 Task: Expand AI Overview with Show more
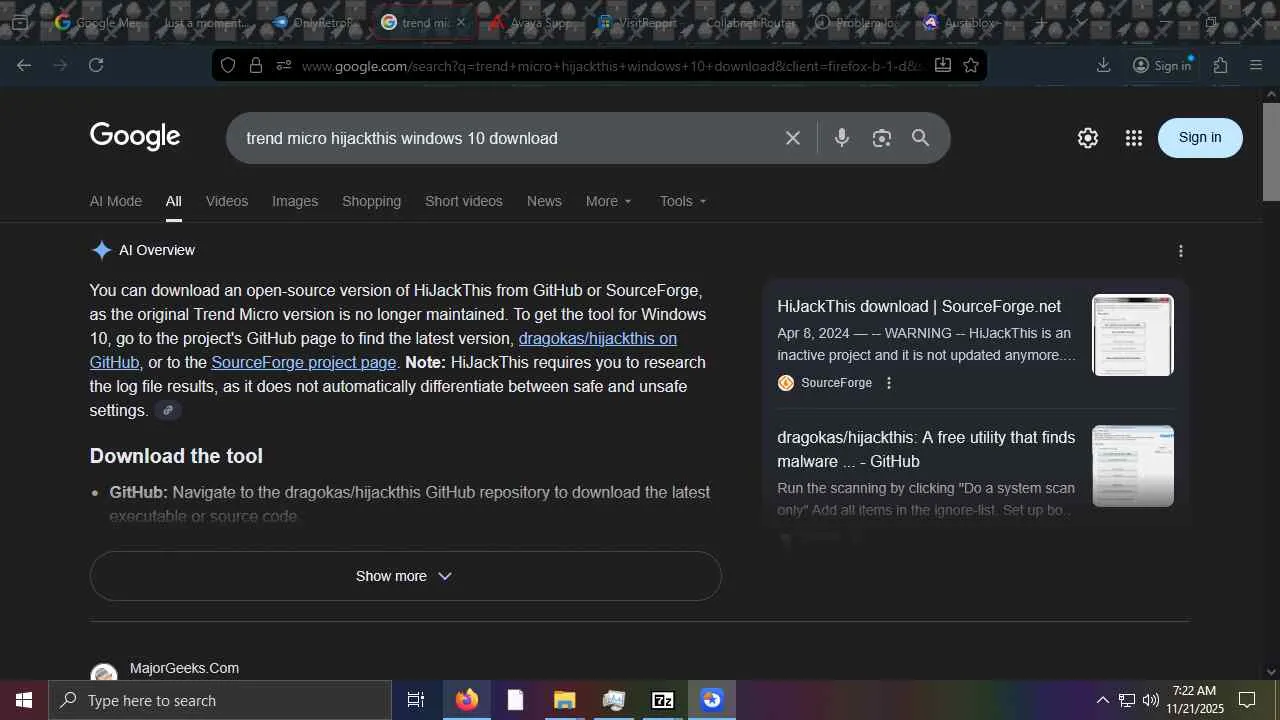pos(405,576)
